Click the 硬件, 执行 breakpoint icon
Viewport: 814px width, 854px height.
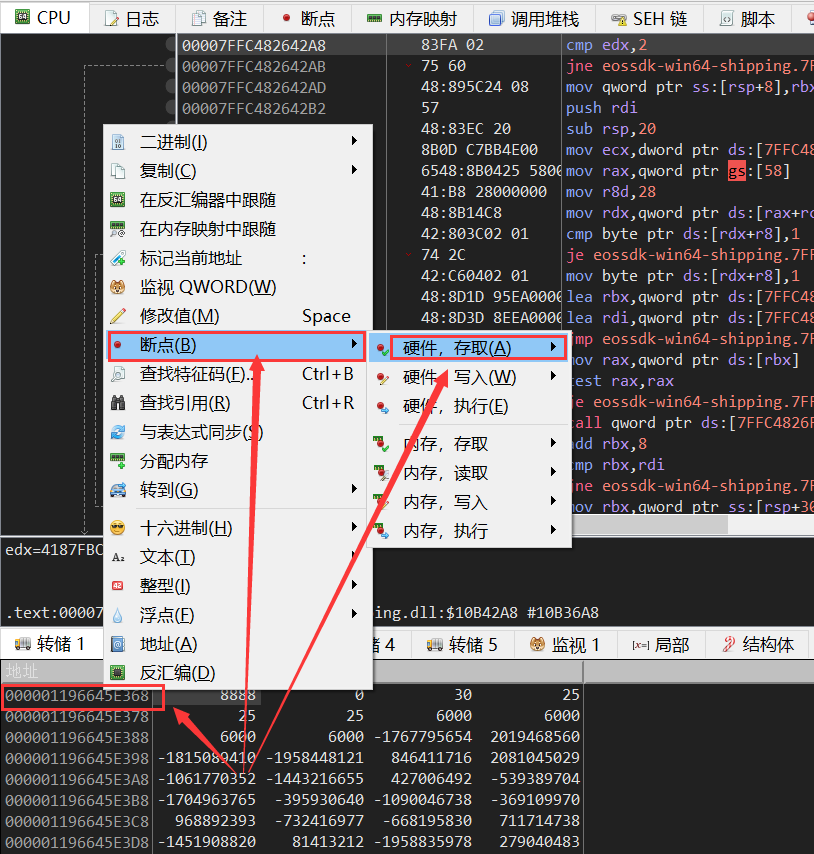coord(383,406)
